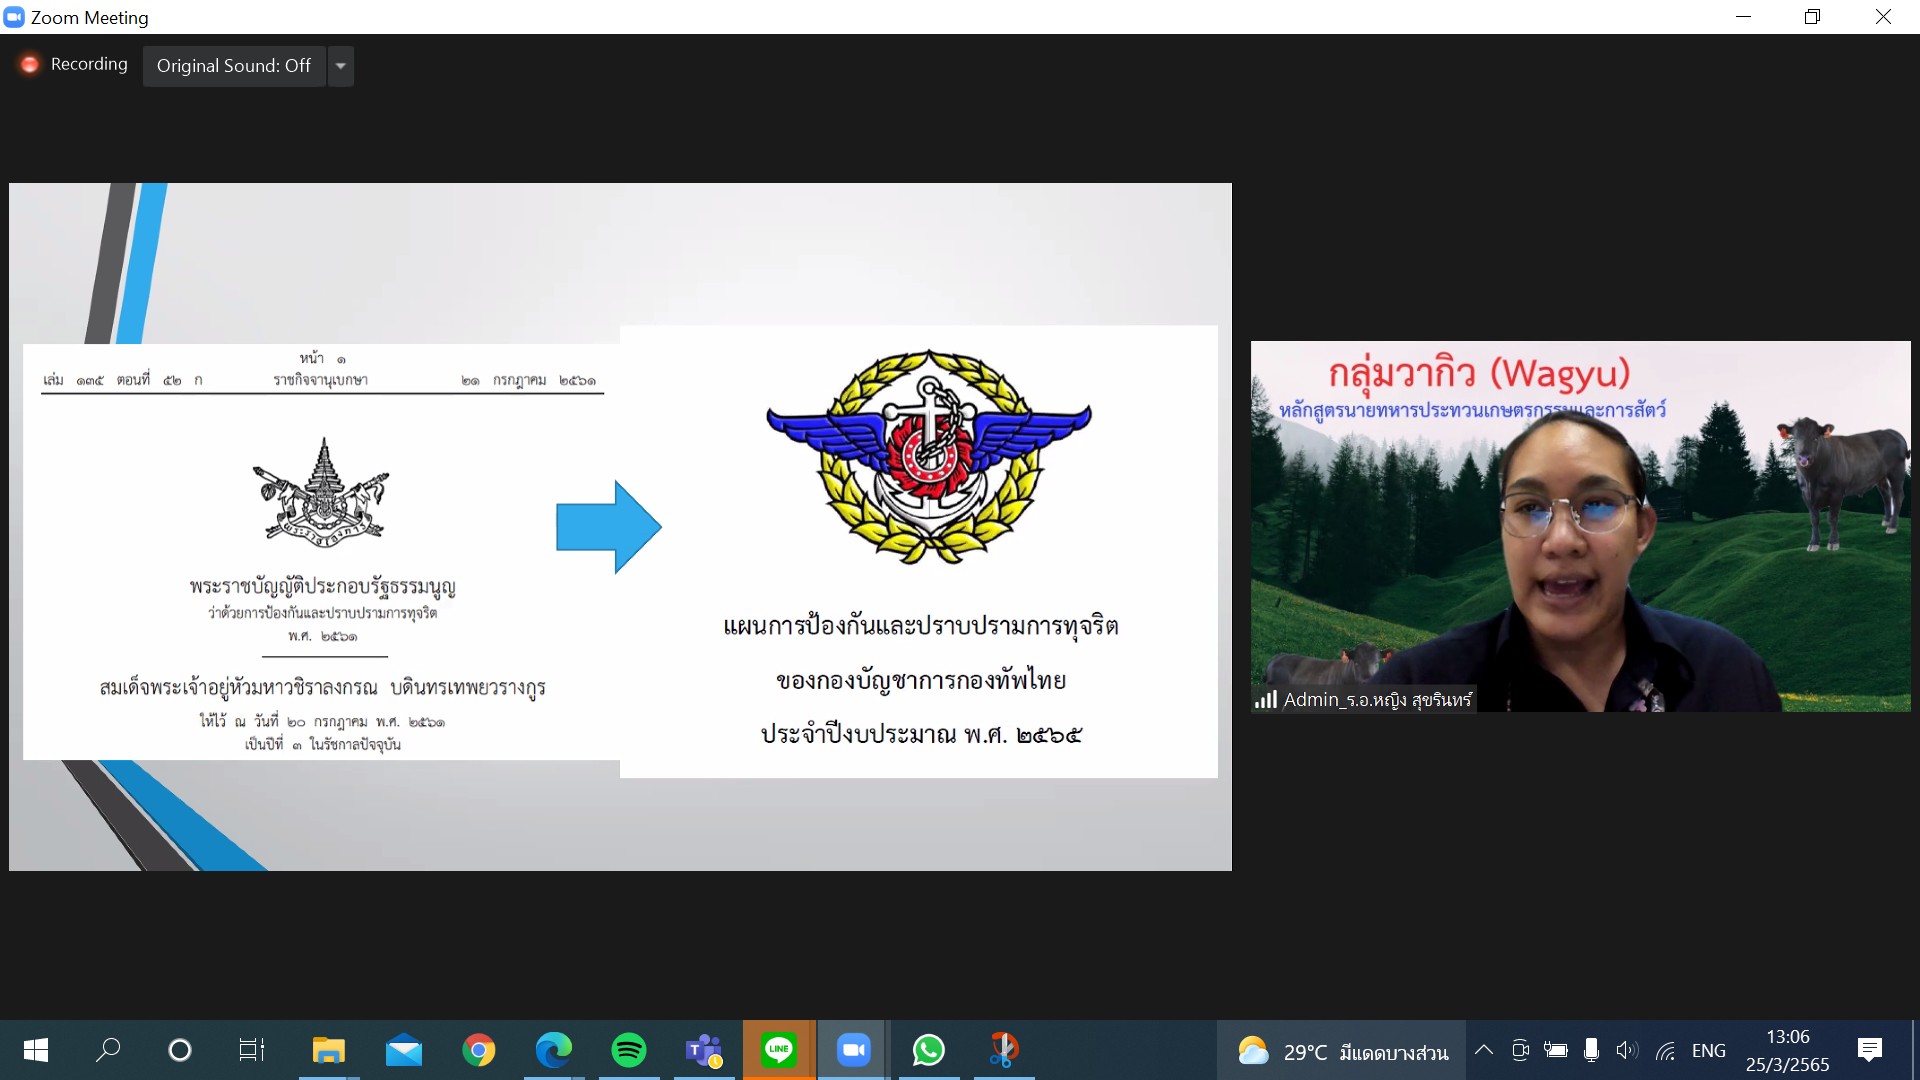Show hidden system tray icons chevron
The width and height of the screenshot is (1920, 1080).
point(1484,1050)
